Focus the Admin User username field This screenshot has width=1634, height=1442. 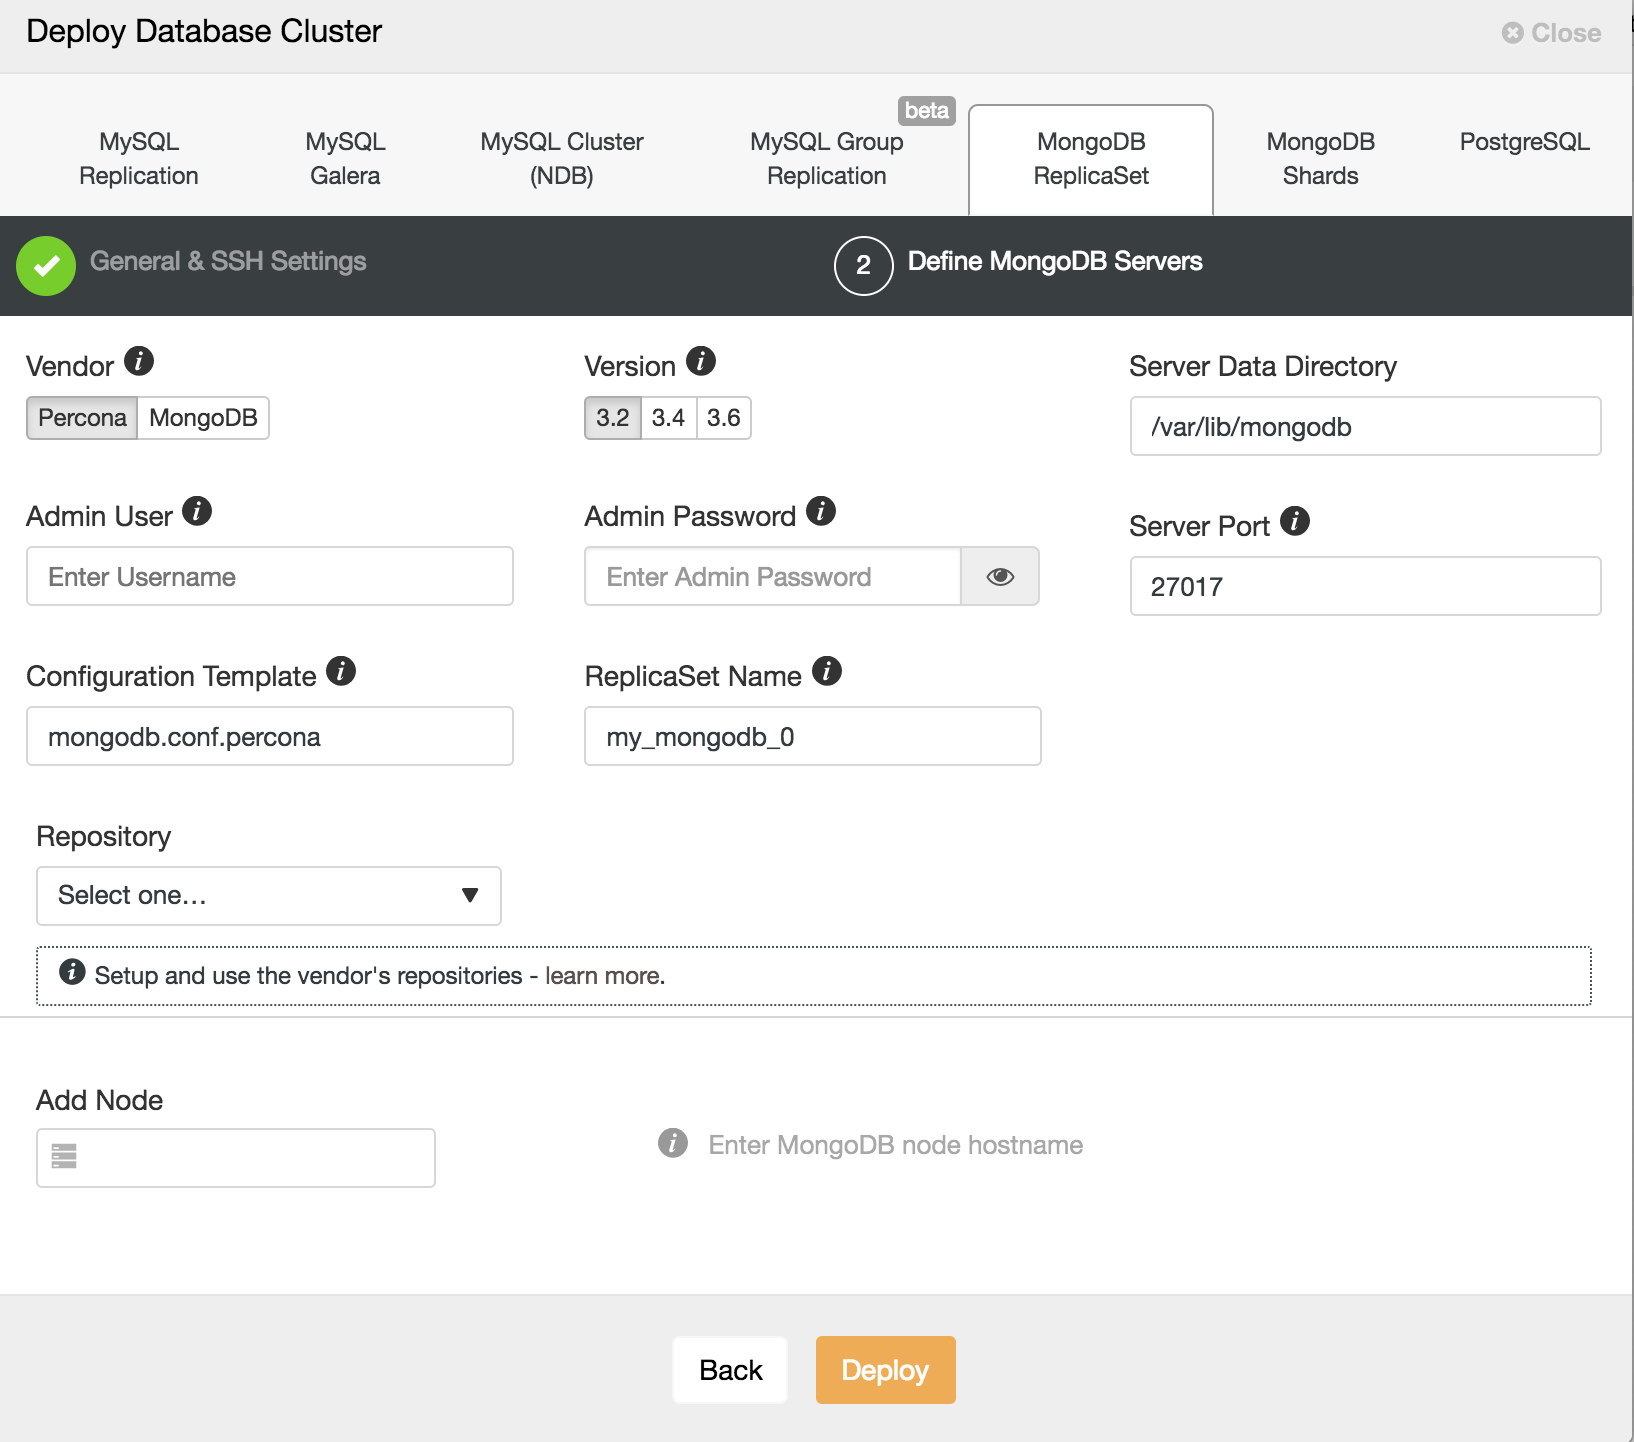point(270,576)
